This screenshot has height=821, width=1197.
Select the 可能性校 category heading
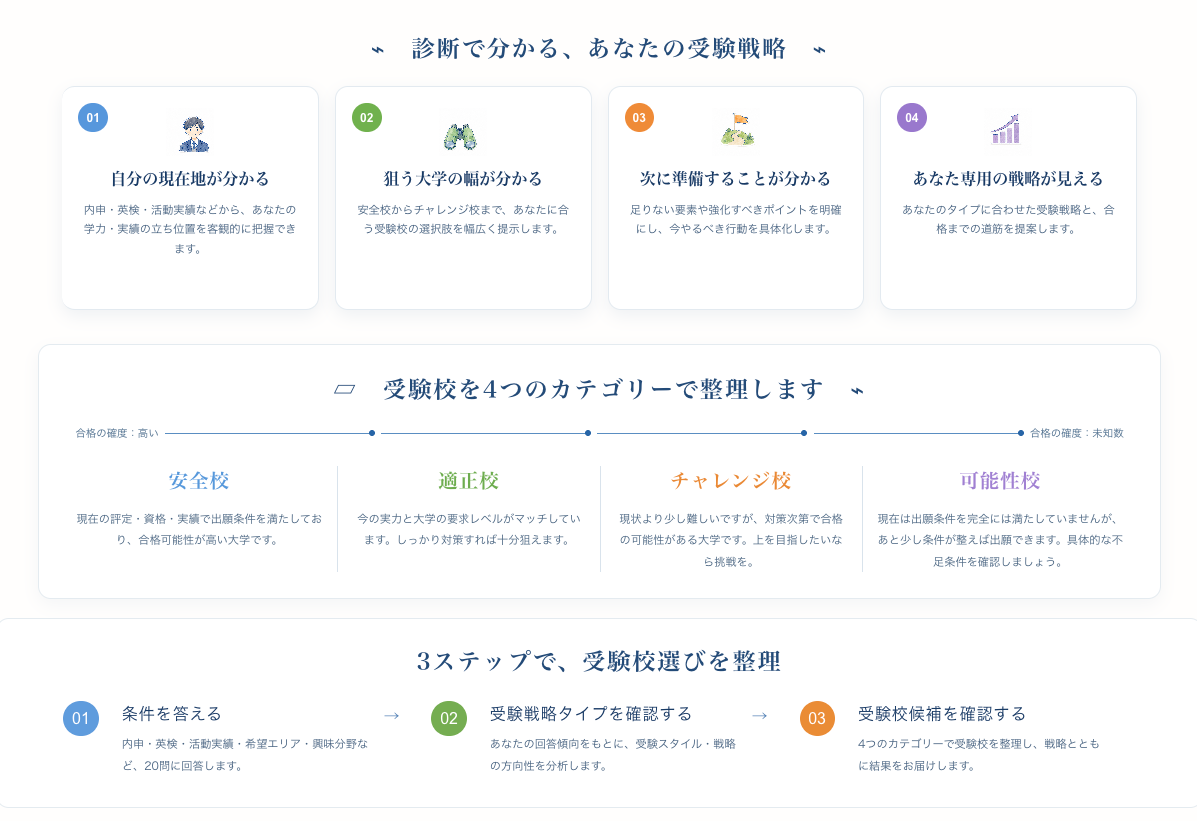pyautogui.click(x=1000, y=480)
